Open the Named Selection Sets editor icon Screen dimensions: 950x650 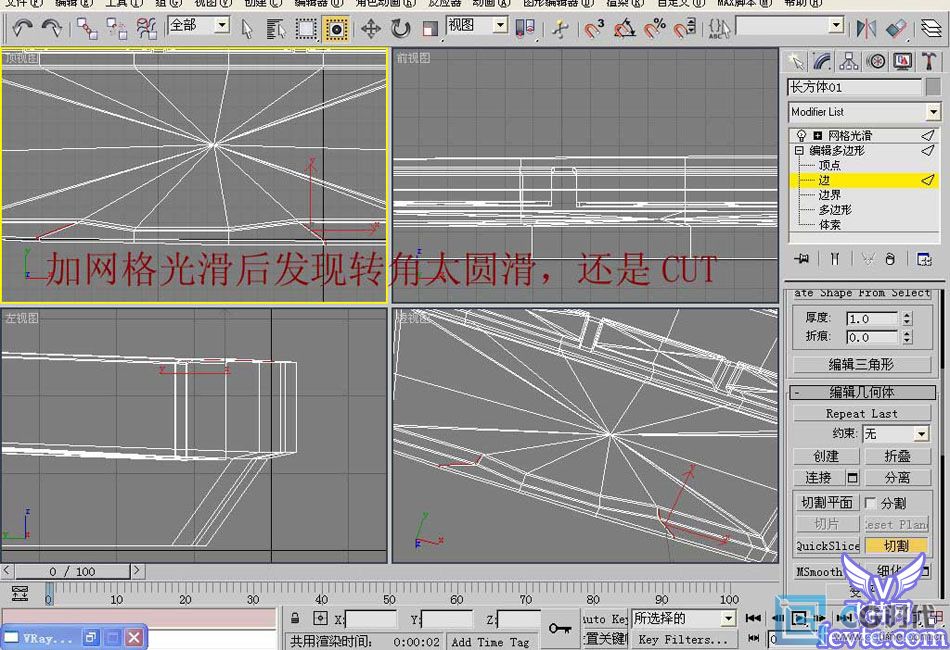[719, 28]
